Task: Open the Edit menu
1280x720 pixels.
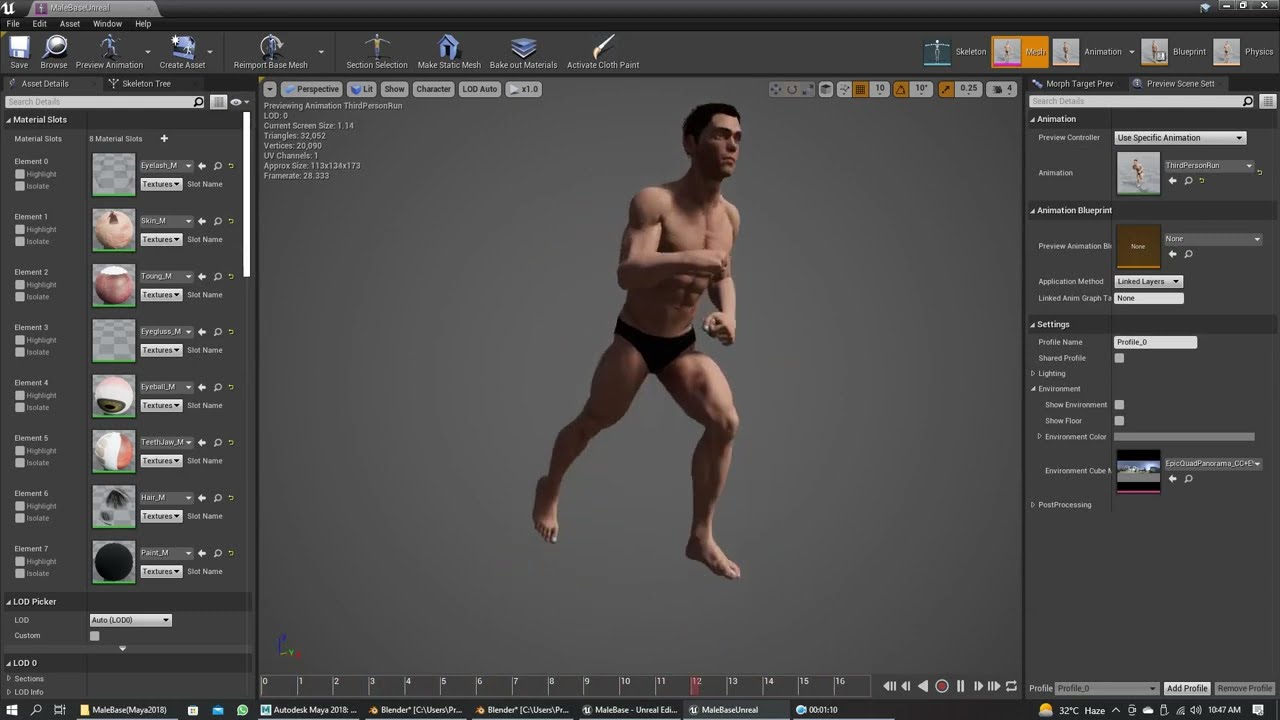Action: [40, 24]
